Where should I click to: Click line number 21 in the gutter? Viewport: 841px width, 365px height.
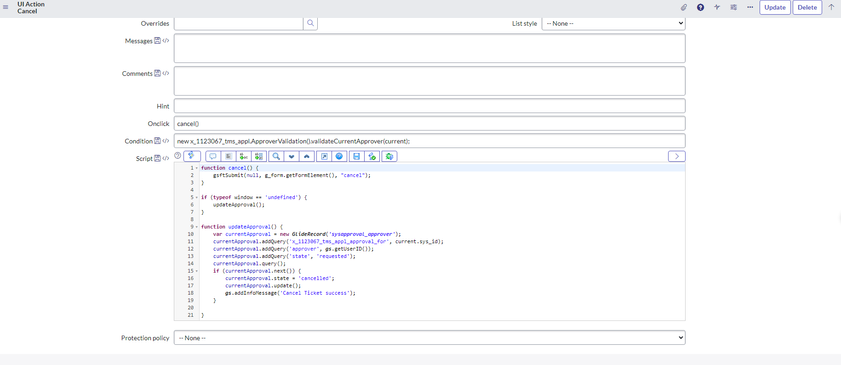click(190, 315)
